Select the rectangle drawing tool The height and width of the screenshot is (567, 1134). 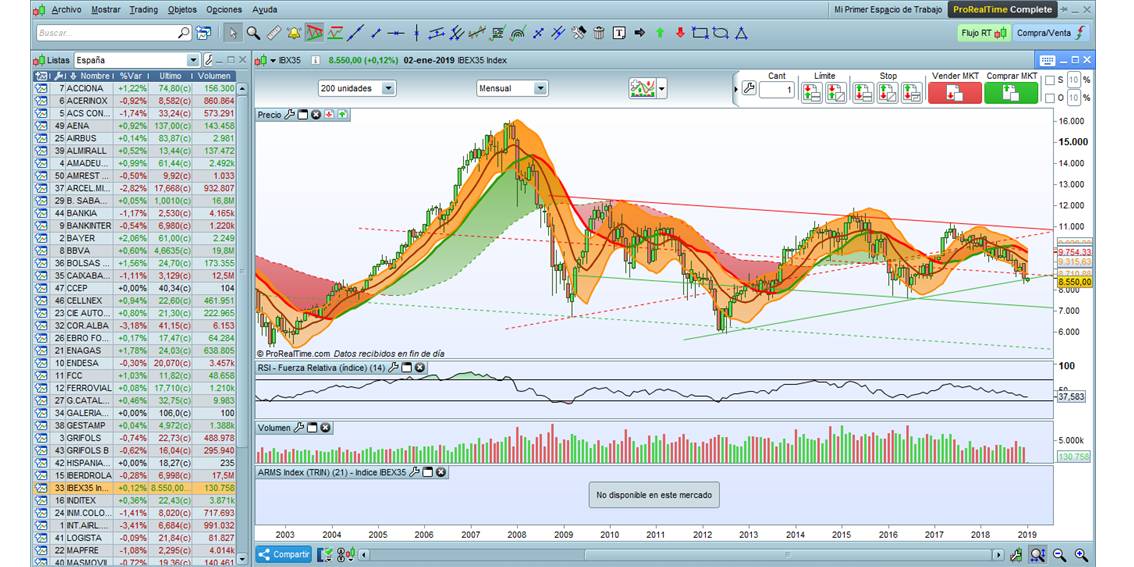point(699,33)
